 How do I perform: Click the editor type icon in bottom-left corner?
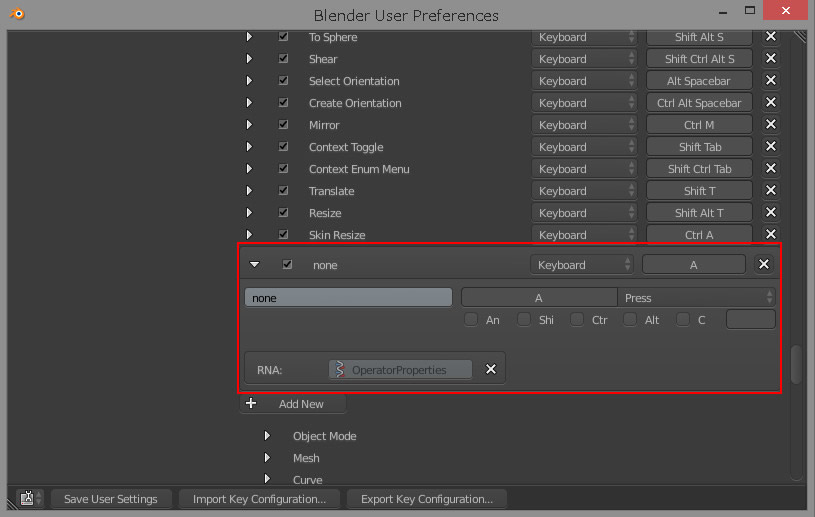coord(29,498)
